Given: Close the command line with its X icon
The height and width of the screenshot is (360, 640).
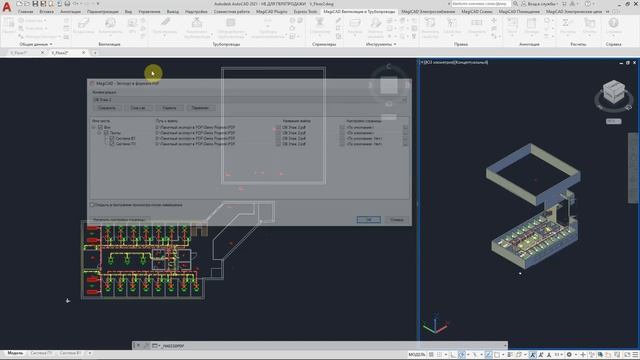Looking at the screenshot, I should pyautogui.click(x=138, y=346).
